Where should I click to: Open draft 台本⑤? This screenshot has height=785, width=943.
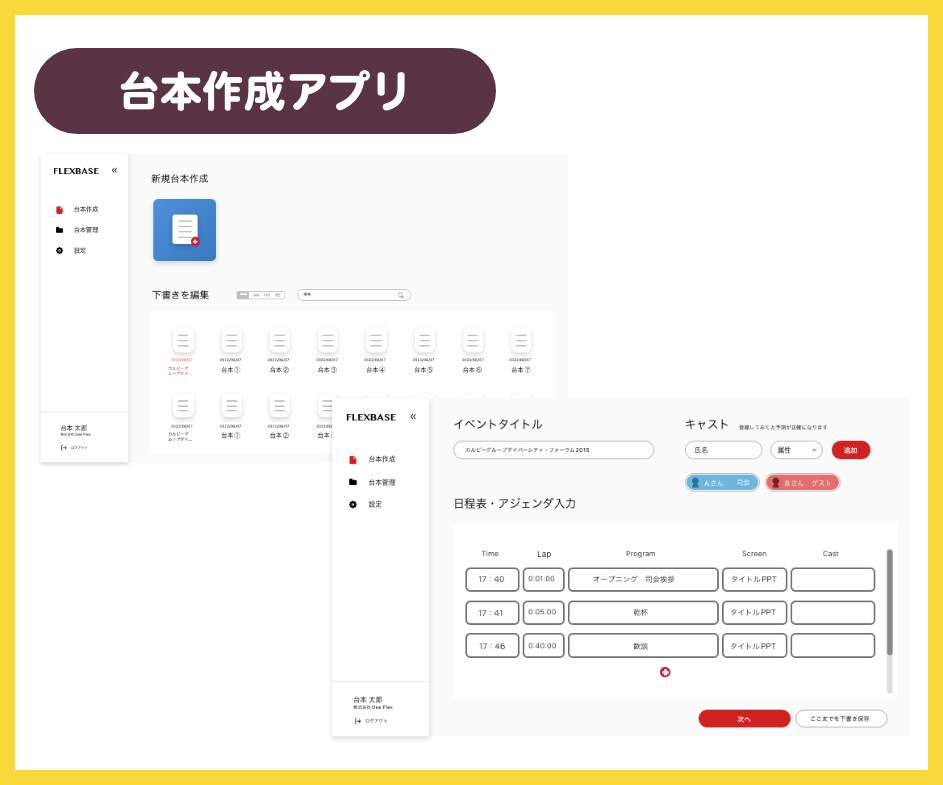tap(424, 350)
